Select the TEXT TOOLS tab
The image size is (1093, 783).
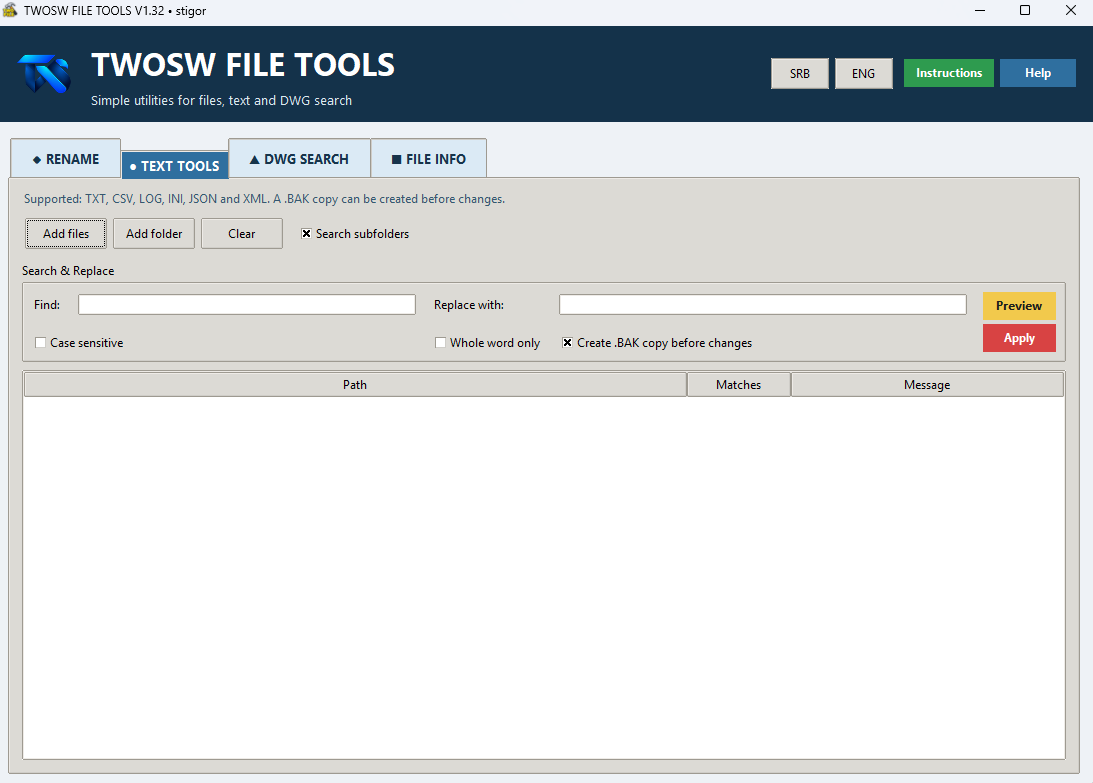click(175, 166)
